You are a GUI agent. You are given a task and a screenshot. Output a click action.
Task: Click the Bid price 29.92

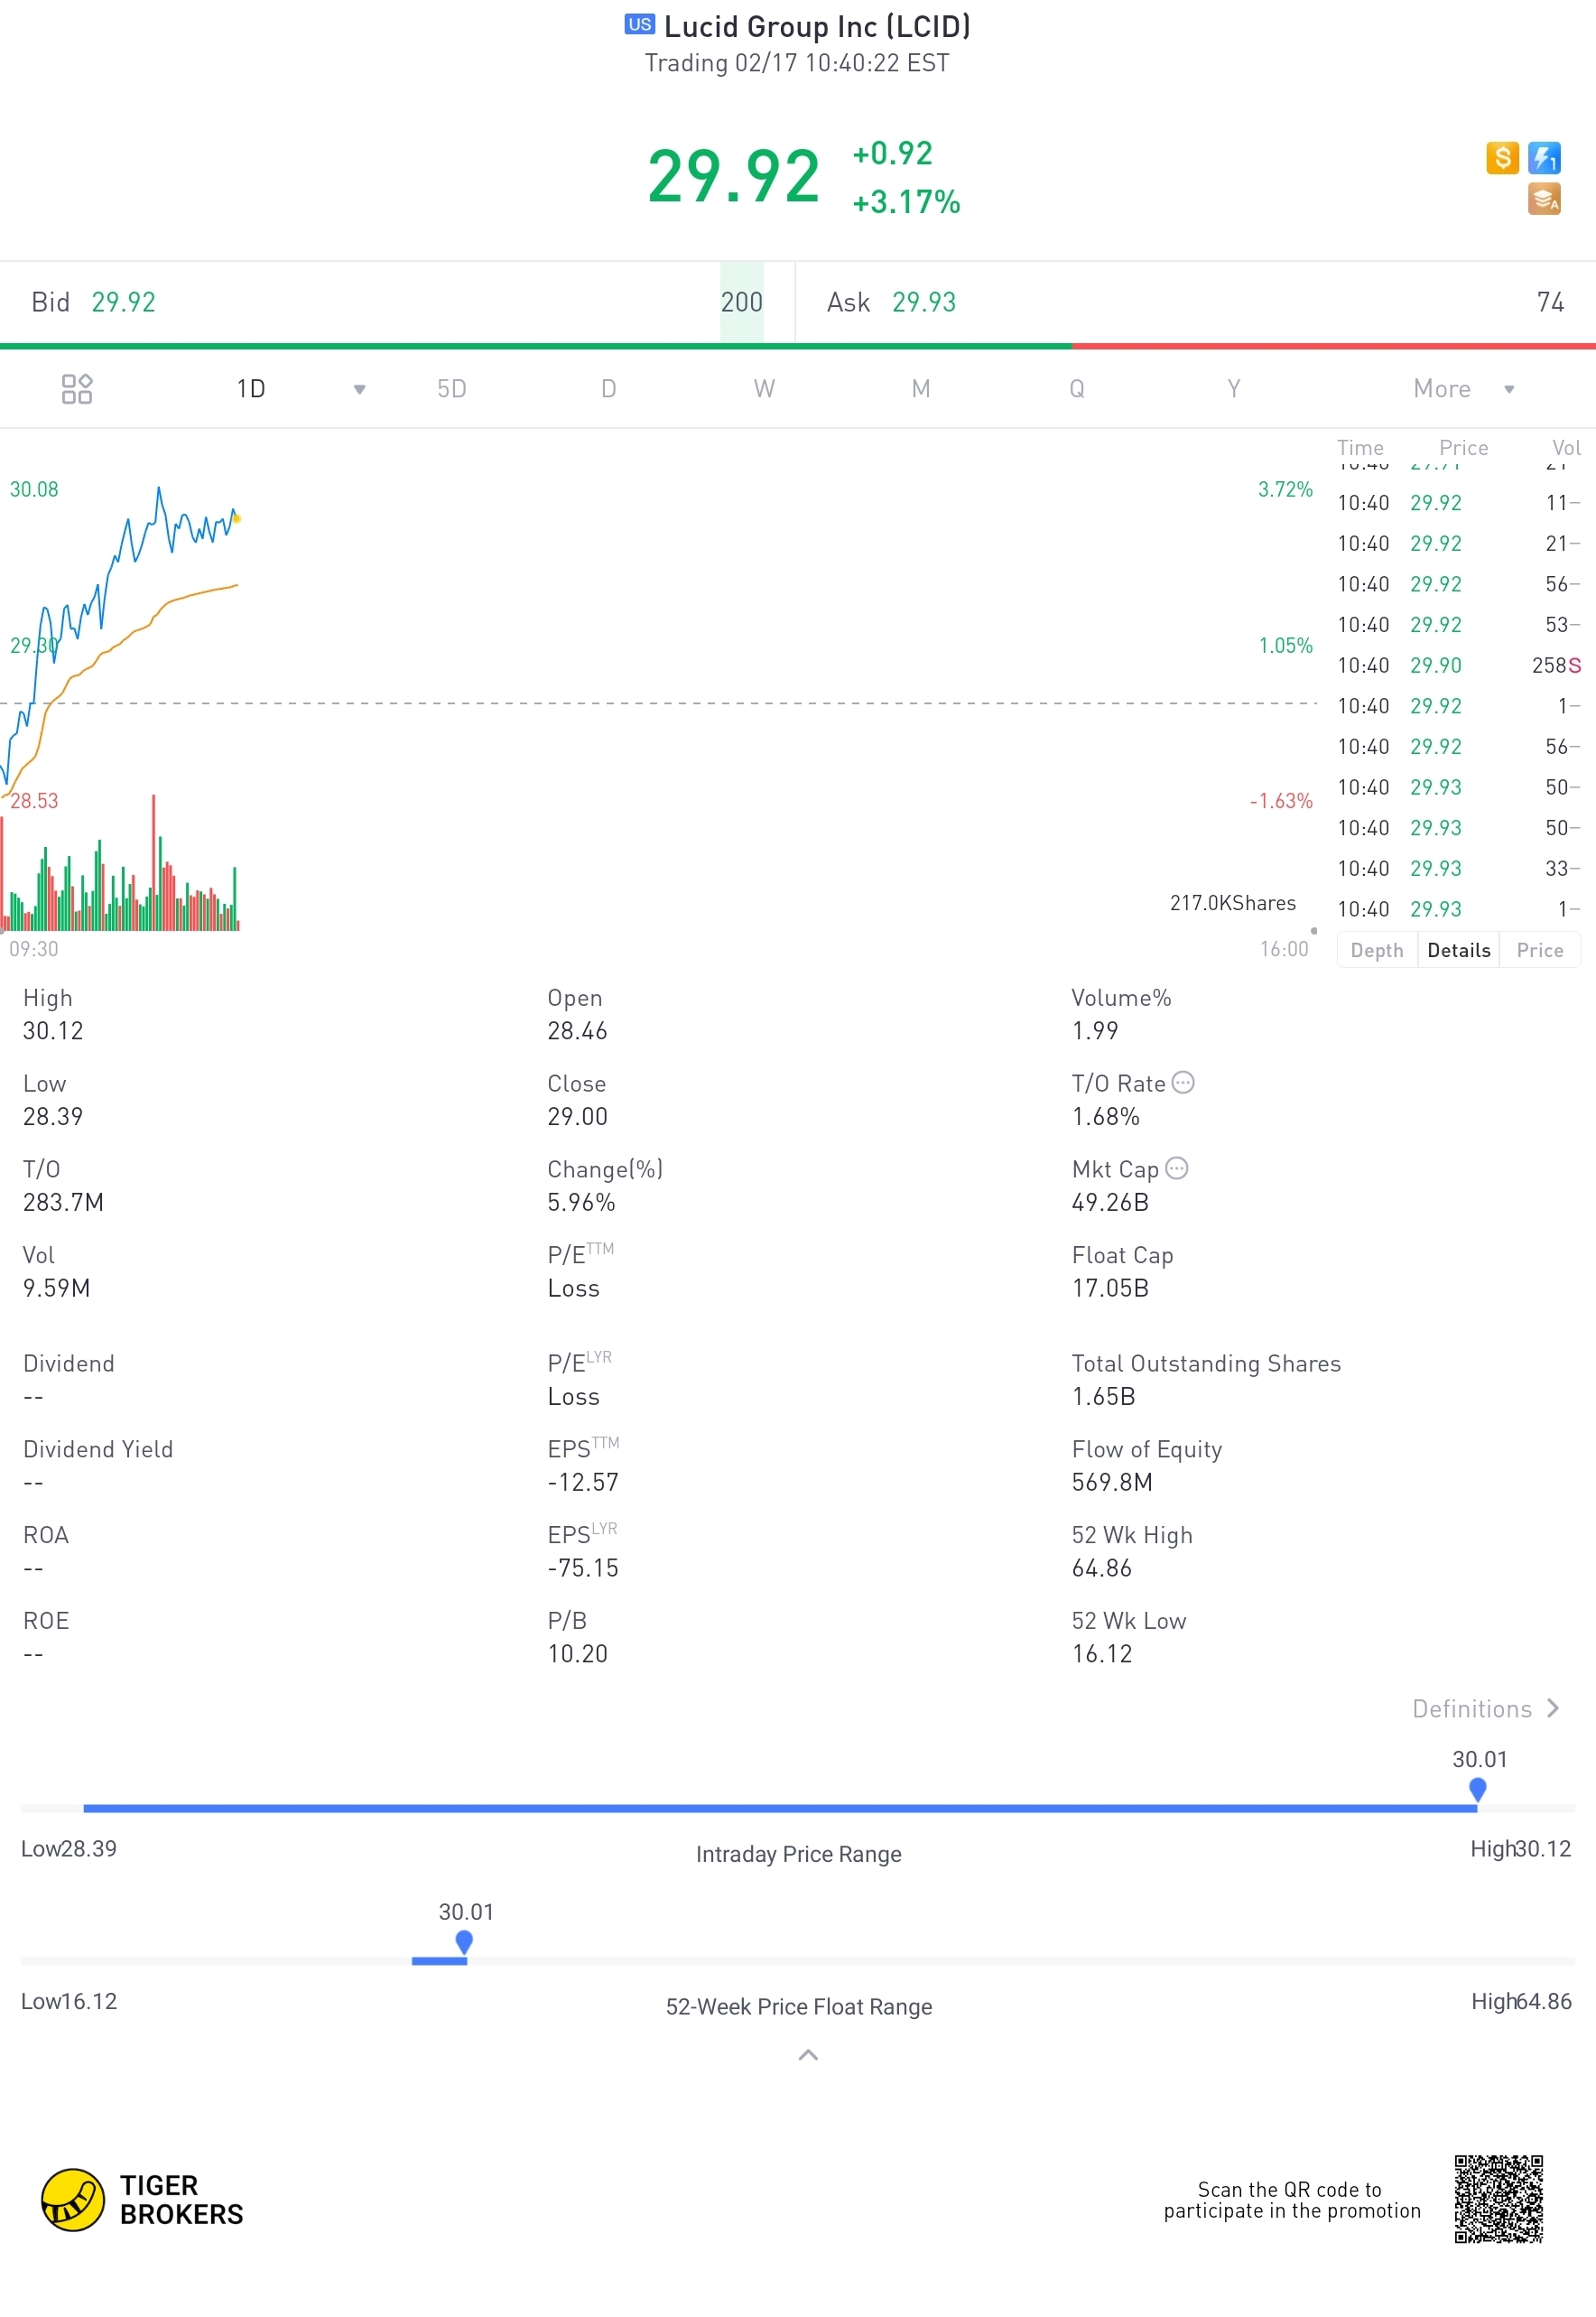tap(124, 303)
